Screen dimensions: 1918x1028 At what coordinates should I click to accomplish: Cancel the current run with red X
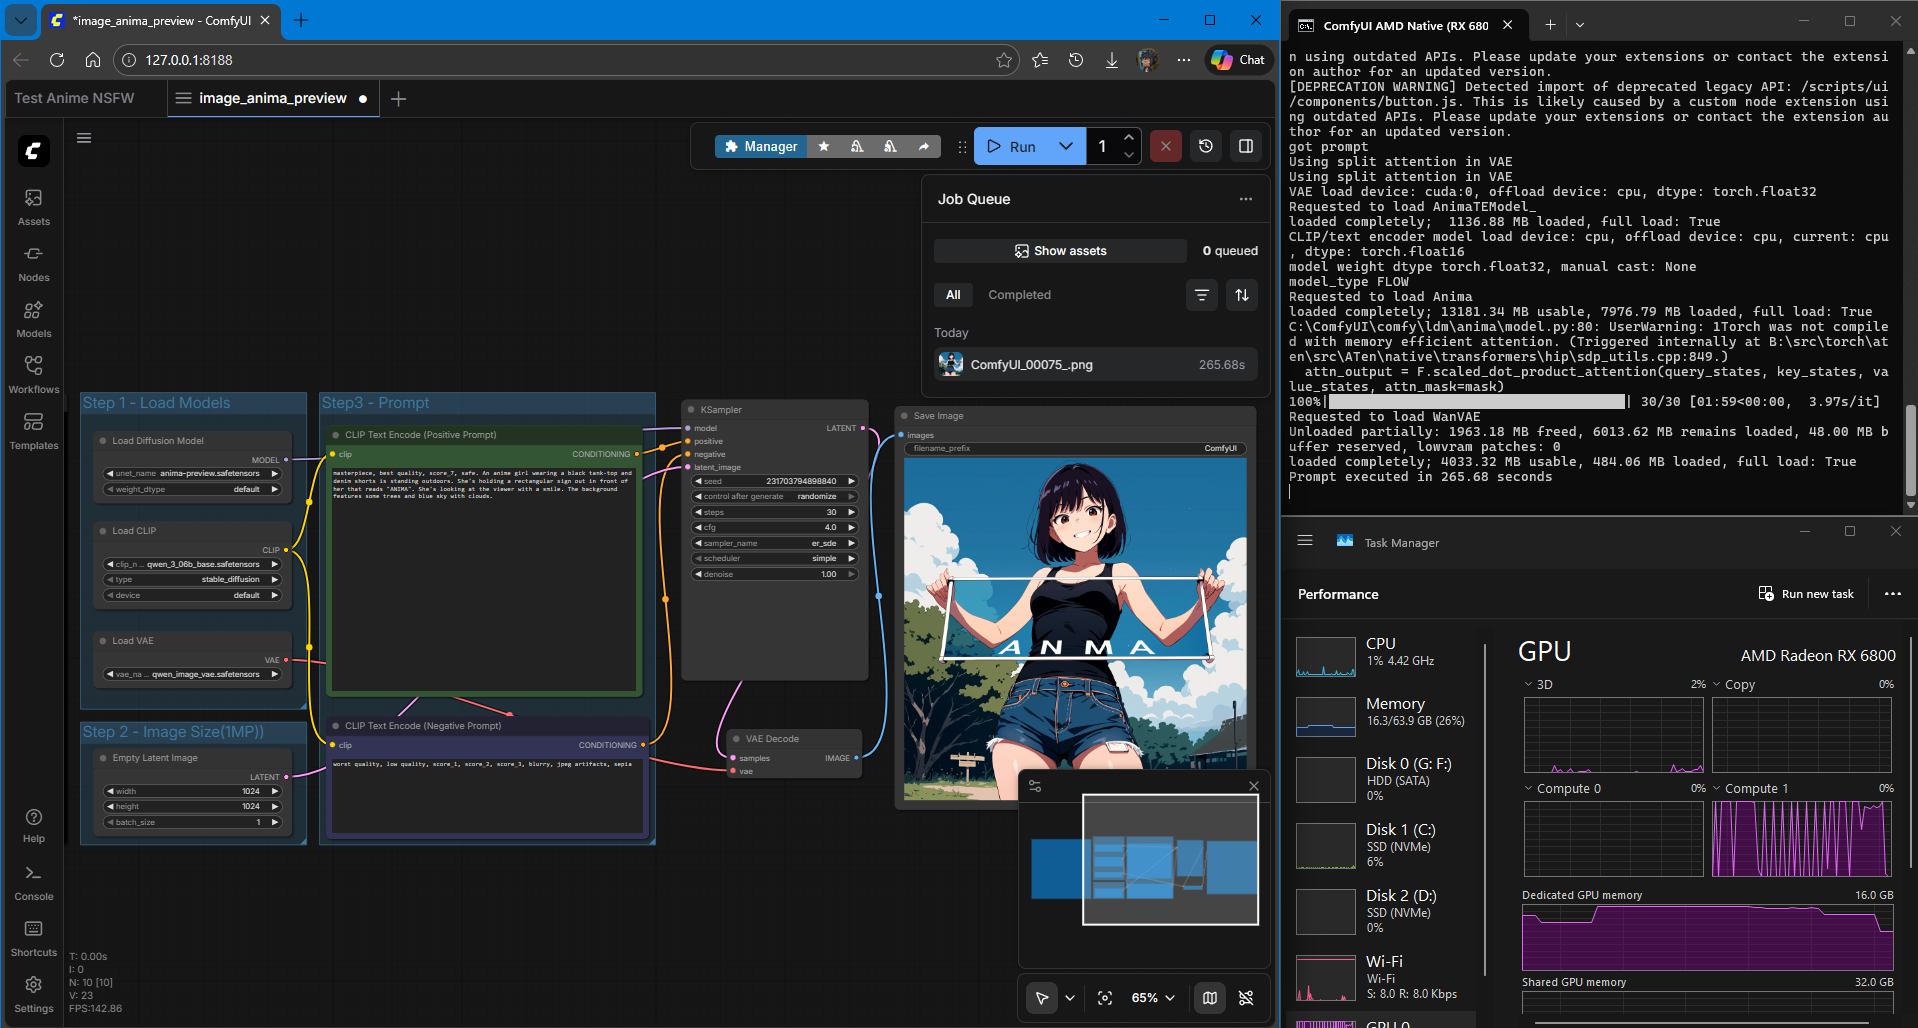point(1165,146)
